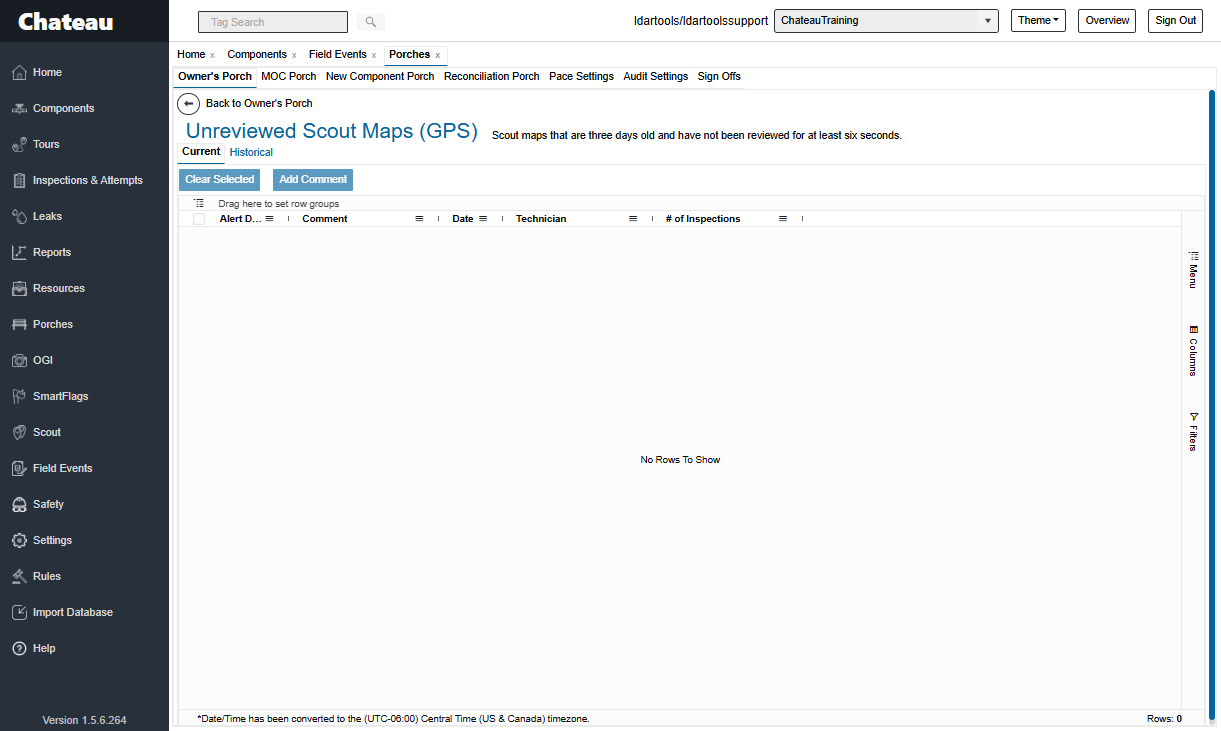The height and width of the screenshot is (731, 1221).
Task: Close the Field Events tab
Action: [x=374, y=55]
